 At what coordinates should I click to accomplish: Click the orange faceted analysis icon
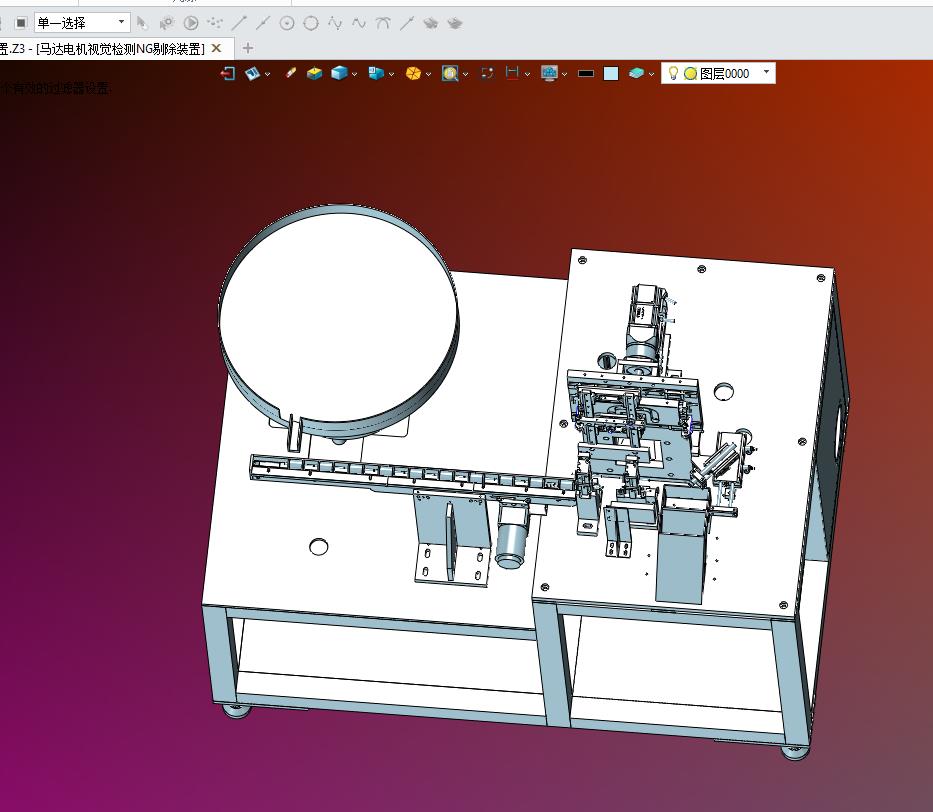(x=413, y=73)
